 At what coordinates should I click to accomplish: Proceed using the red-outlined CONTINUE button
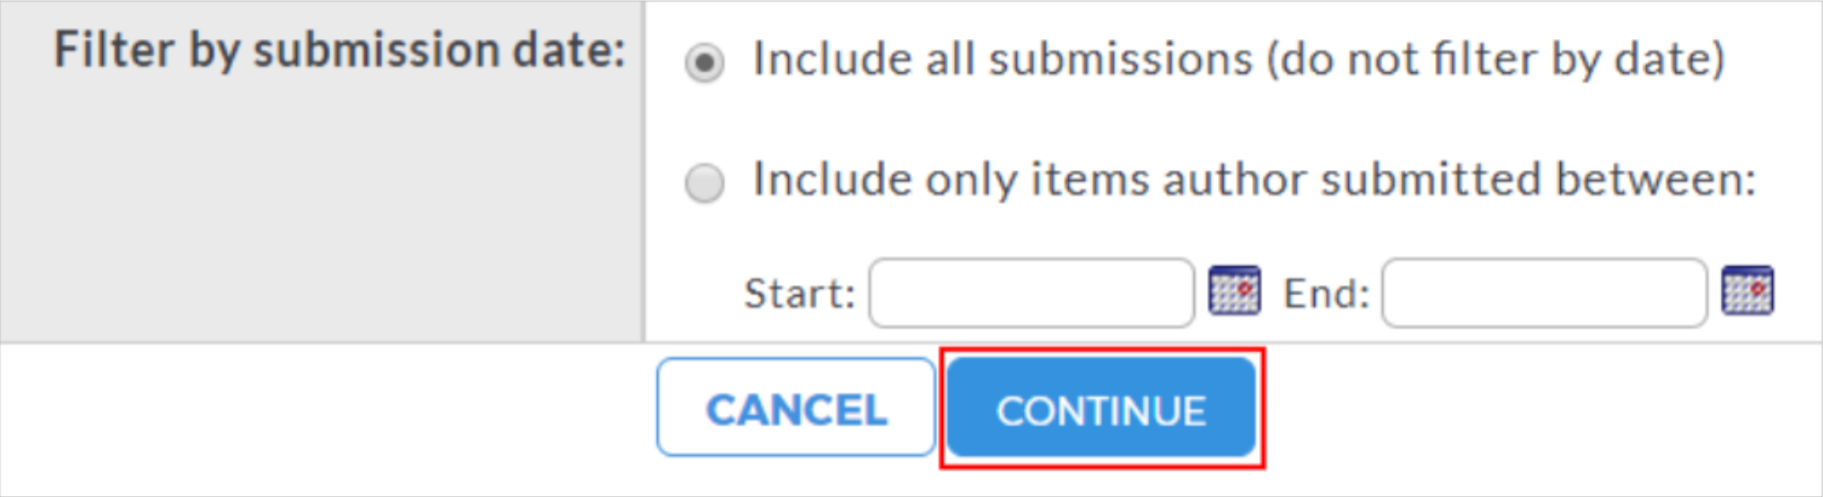click(1101, 408)
